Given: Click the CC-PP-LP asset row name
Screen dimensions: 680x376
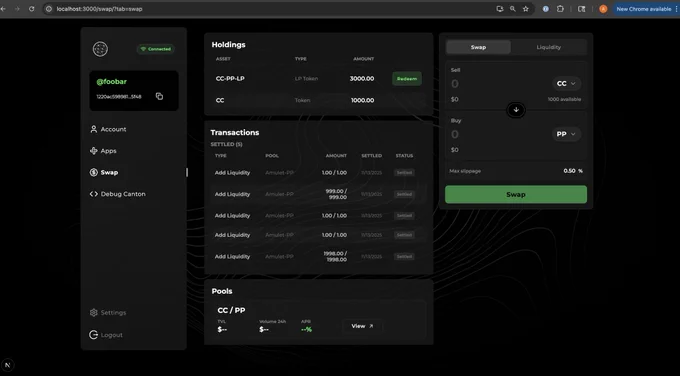Looking at the screenshot, I should [230, 78].
